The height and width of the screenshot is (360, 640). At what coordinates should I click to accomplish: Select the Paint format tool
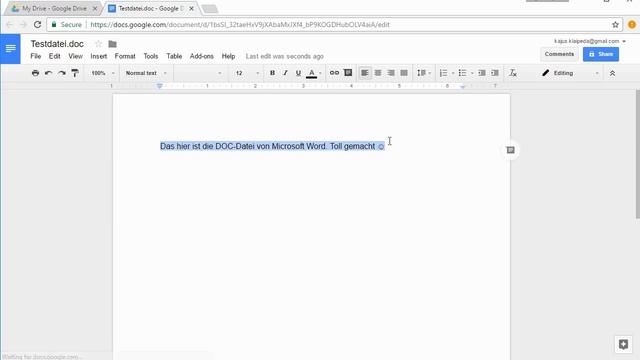tap(75, 73)
